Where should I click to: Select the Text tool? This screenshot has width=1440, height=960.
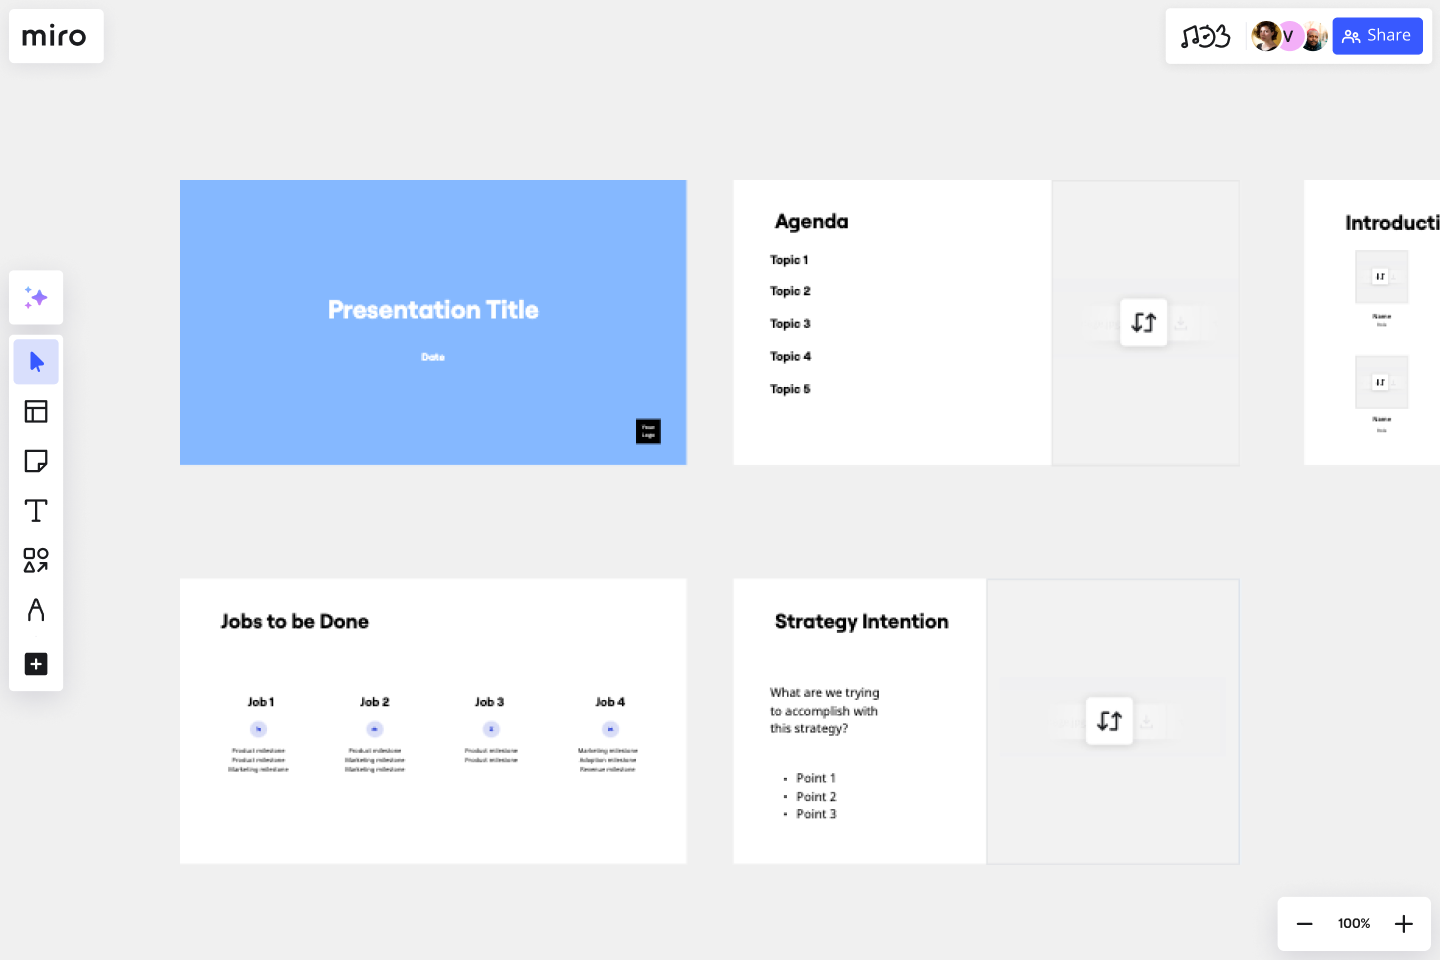point(36,510)
